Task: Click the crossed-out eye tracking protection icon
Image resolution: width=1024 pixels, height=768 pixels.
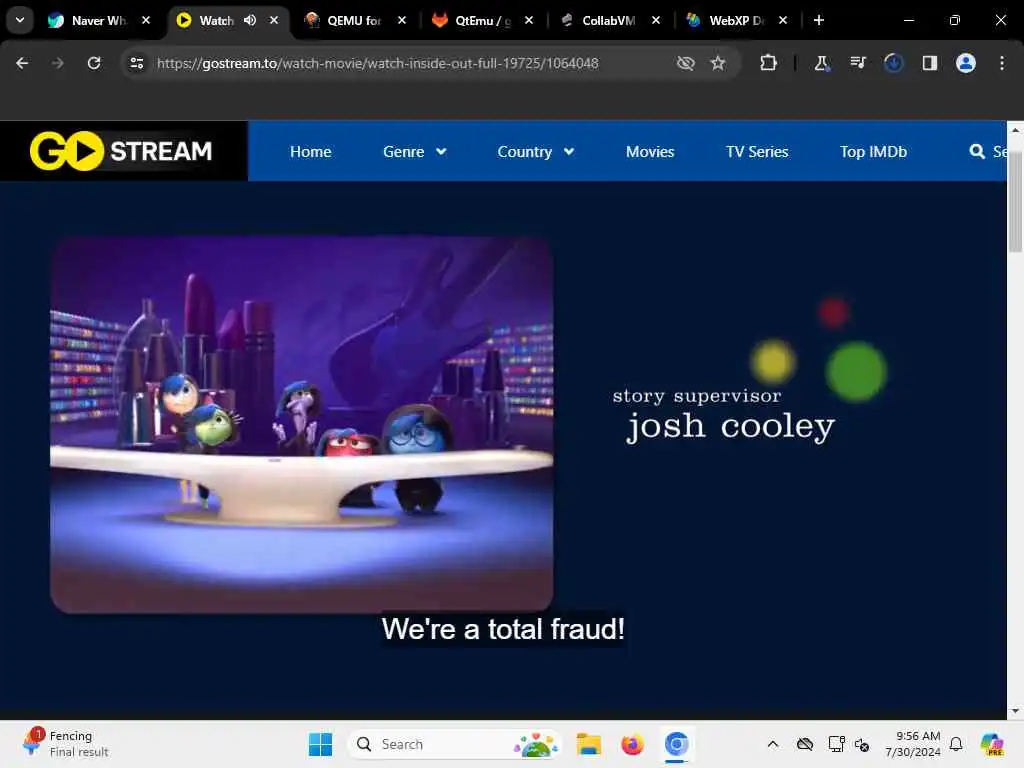Action: (x=685, y=63)
